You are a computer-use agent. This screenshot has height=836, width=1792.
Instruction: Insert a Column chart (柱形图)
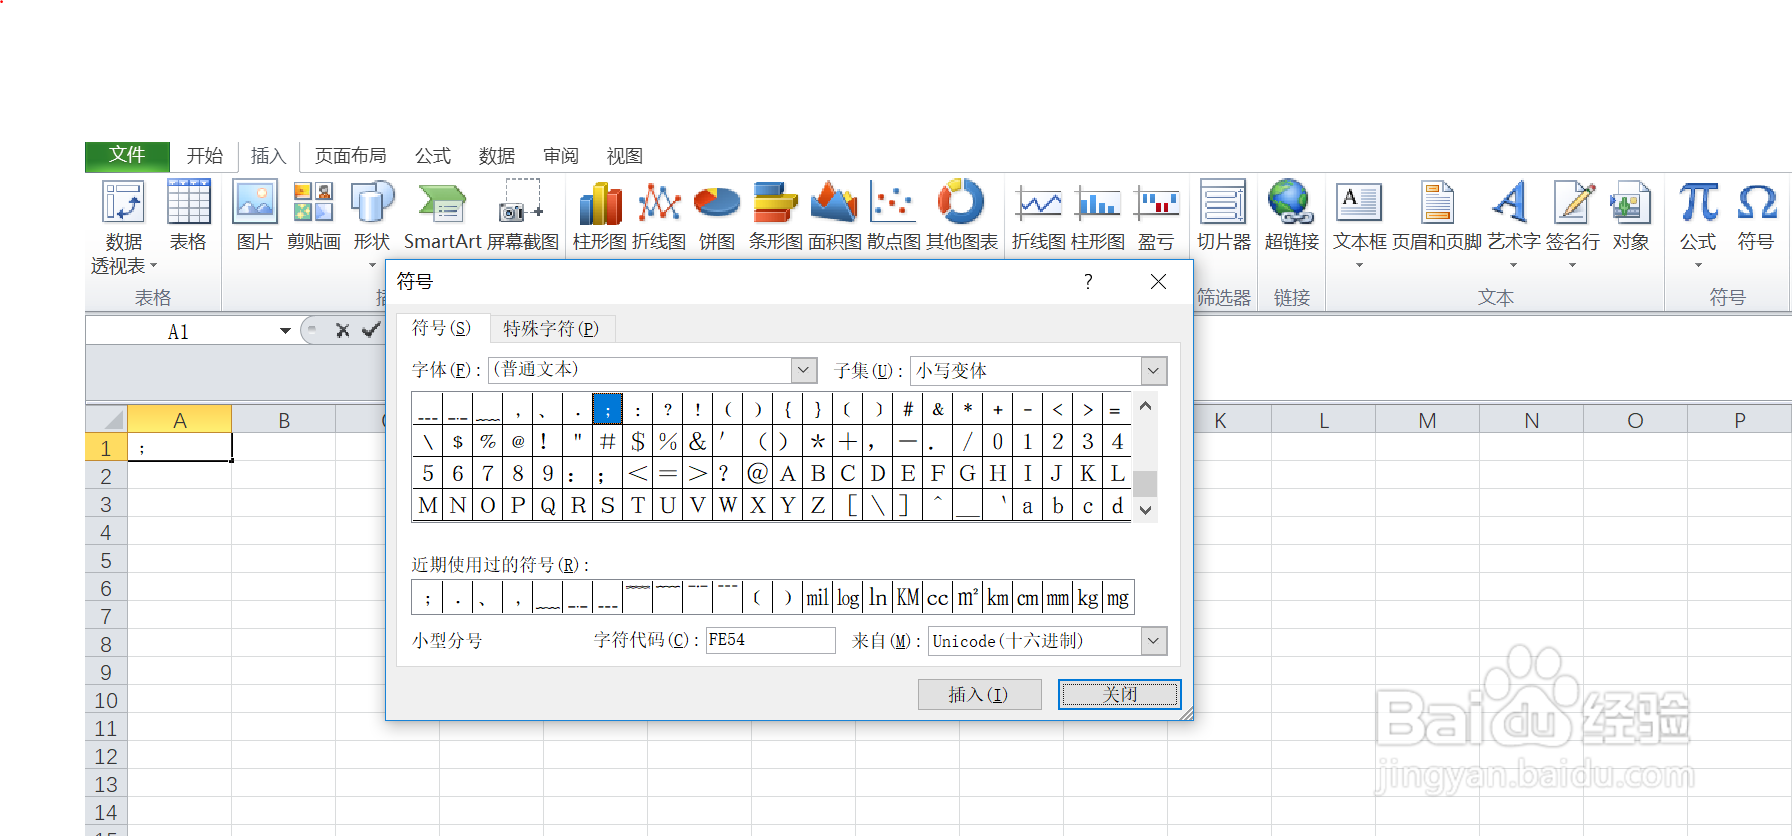pyautogui.click(x=600, y=215)
